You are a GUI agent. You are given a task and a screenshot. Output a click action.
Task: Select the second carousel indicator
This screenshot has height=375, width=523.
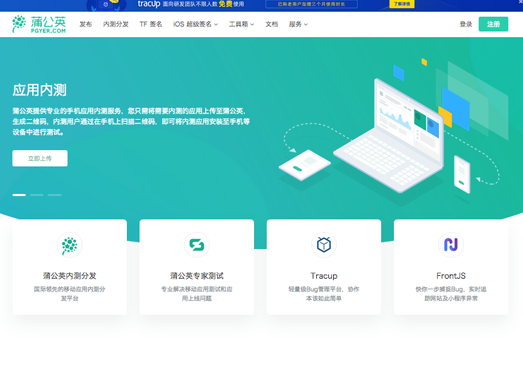37,195
